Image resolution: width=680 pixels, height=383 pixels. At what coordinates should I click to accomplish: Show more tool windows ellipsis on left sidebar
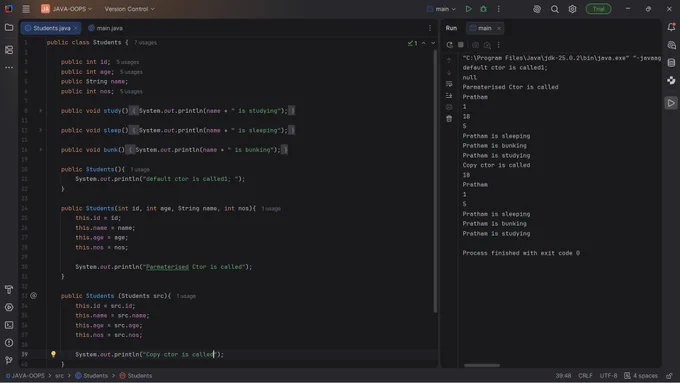click(9, 68)
